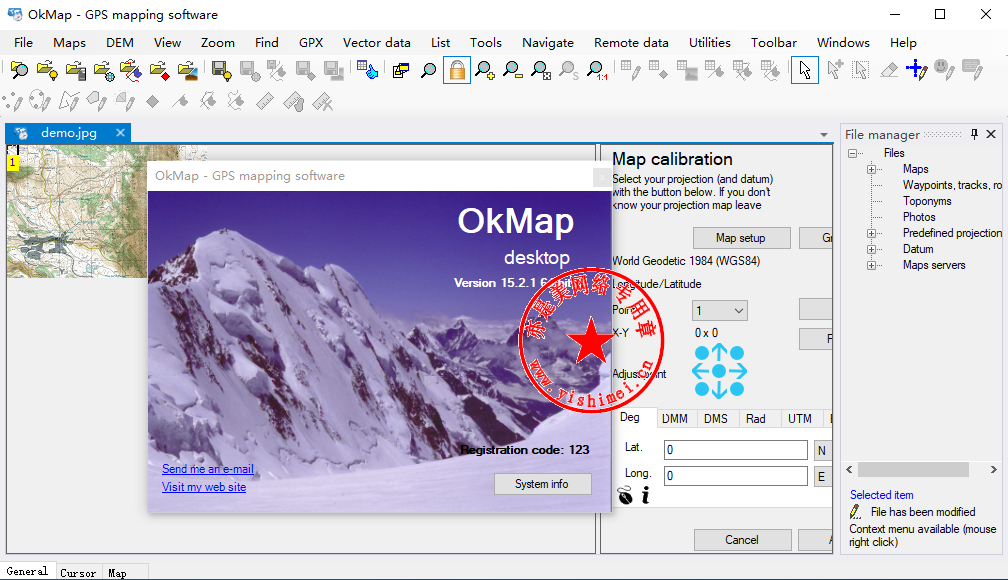This screenshot has width=1008, height=580.
Task: Click the blue crosshair with pencil icon
Action: (x=916, y=70)
